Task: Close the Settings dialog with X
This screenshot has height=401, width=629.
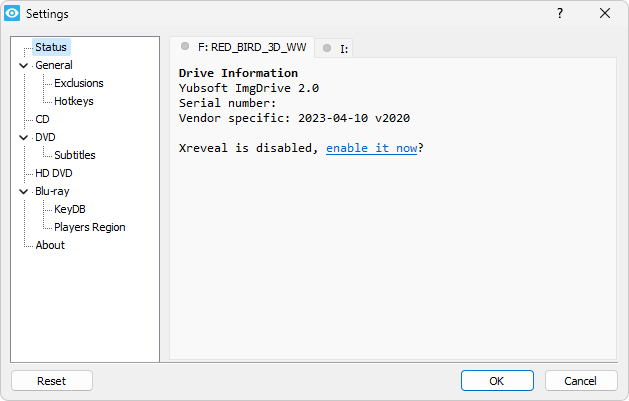Action: click(x=605, y=13)
